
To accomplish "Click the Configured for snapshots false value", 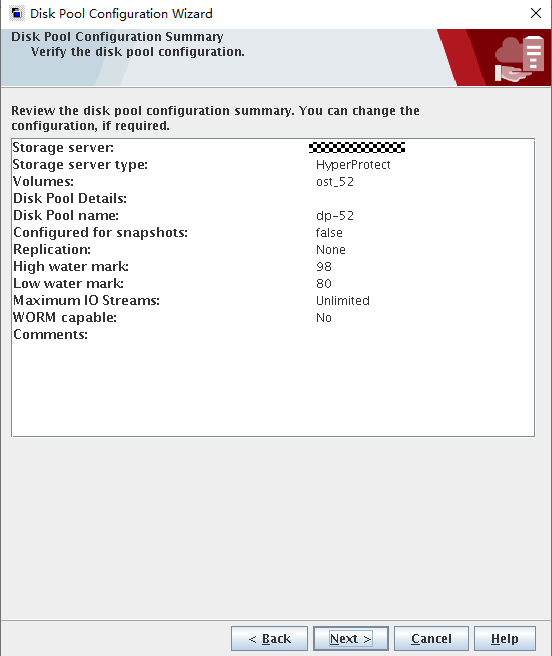I will (329, 233).
